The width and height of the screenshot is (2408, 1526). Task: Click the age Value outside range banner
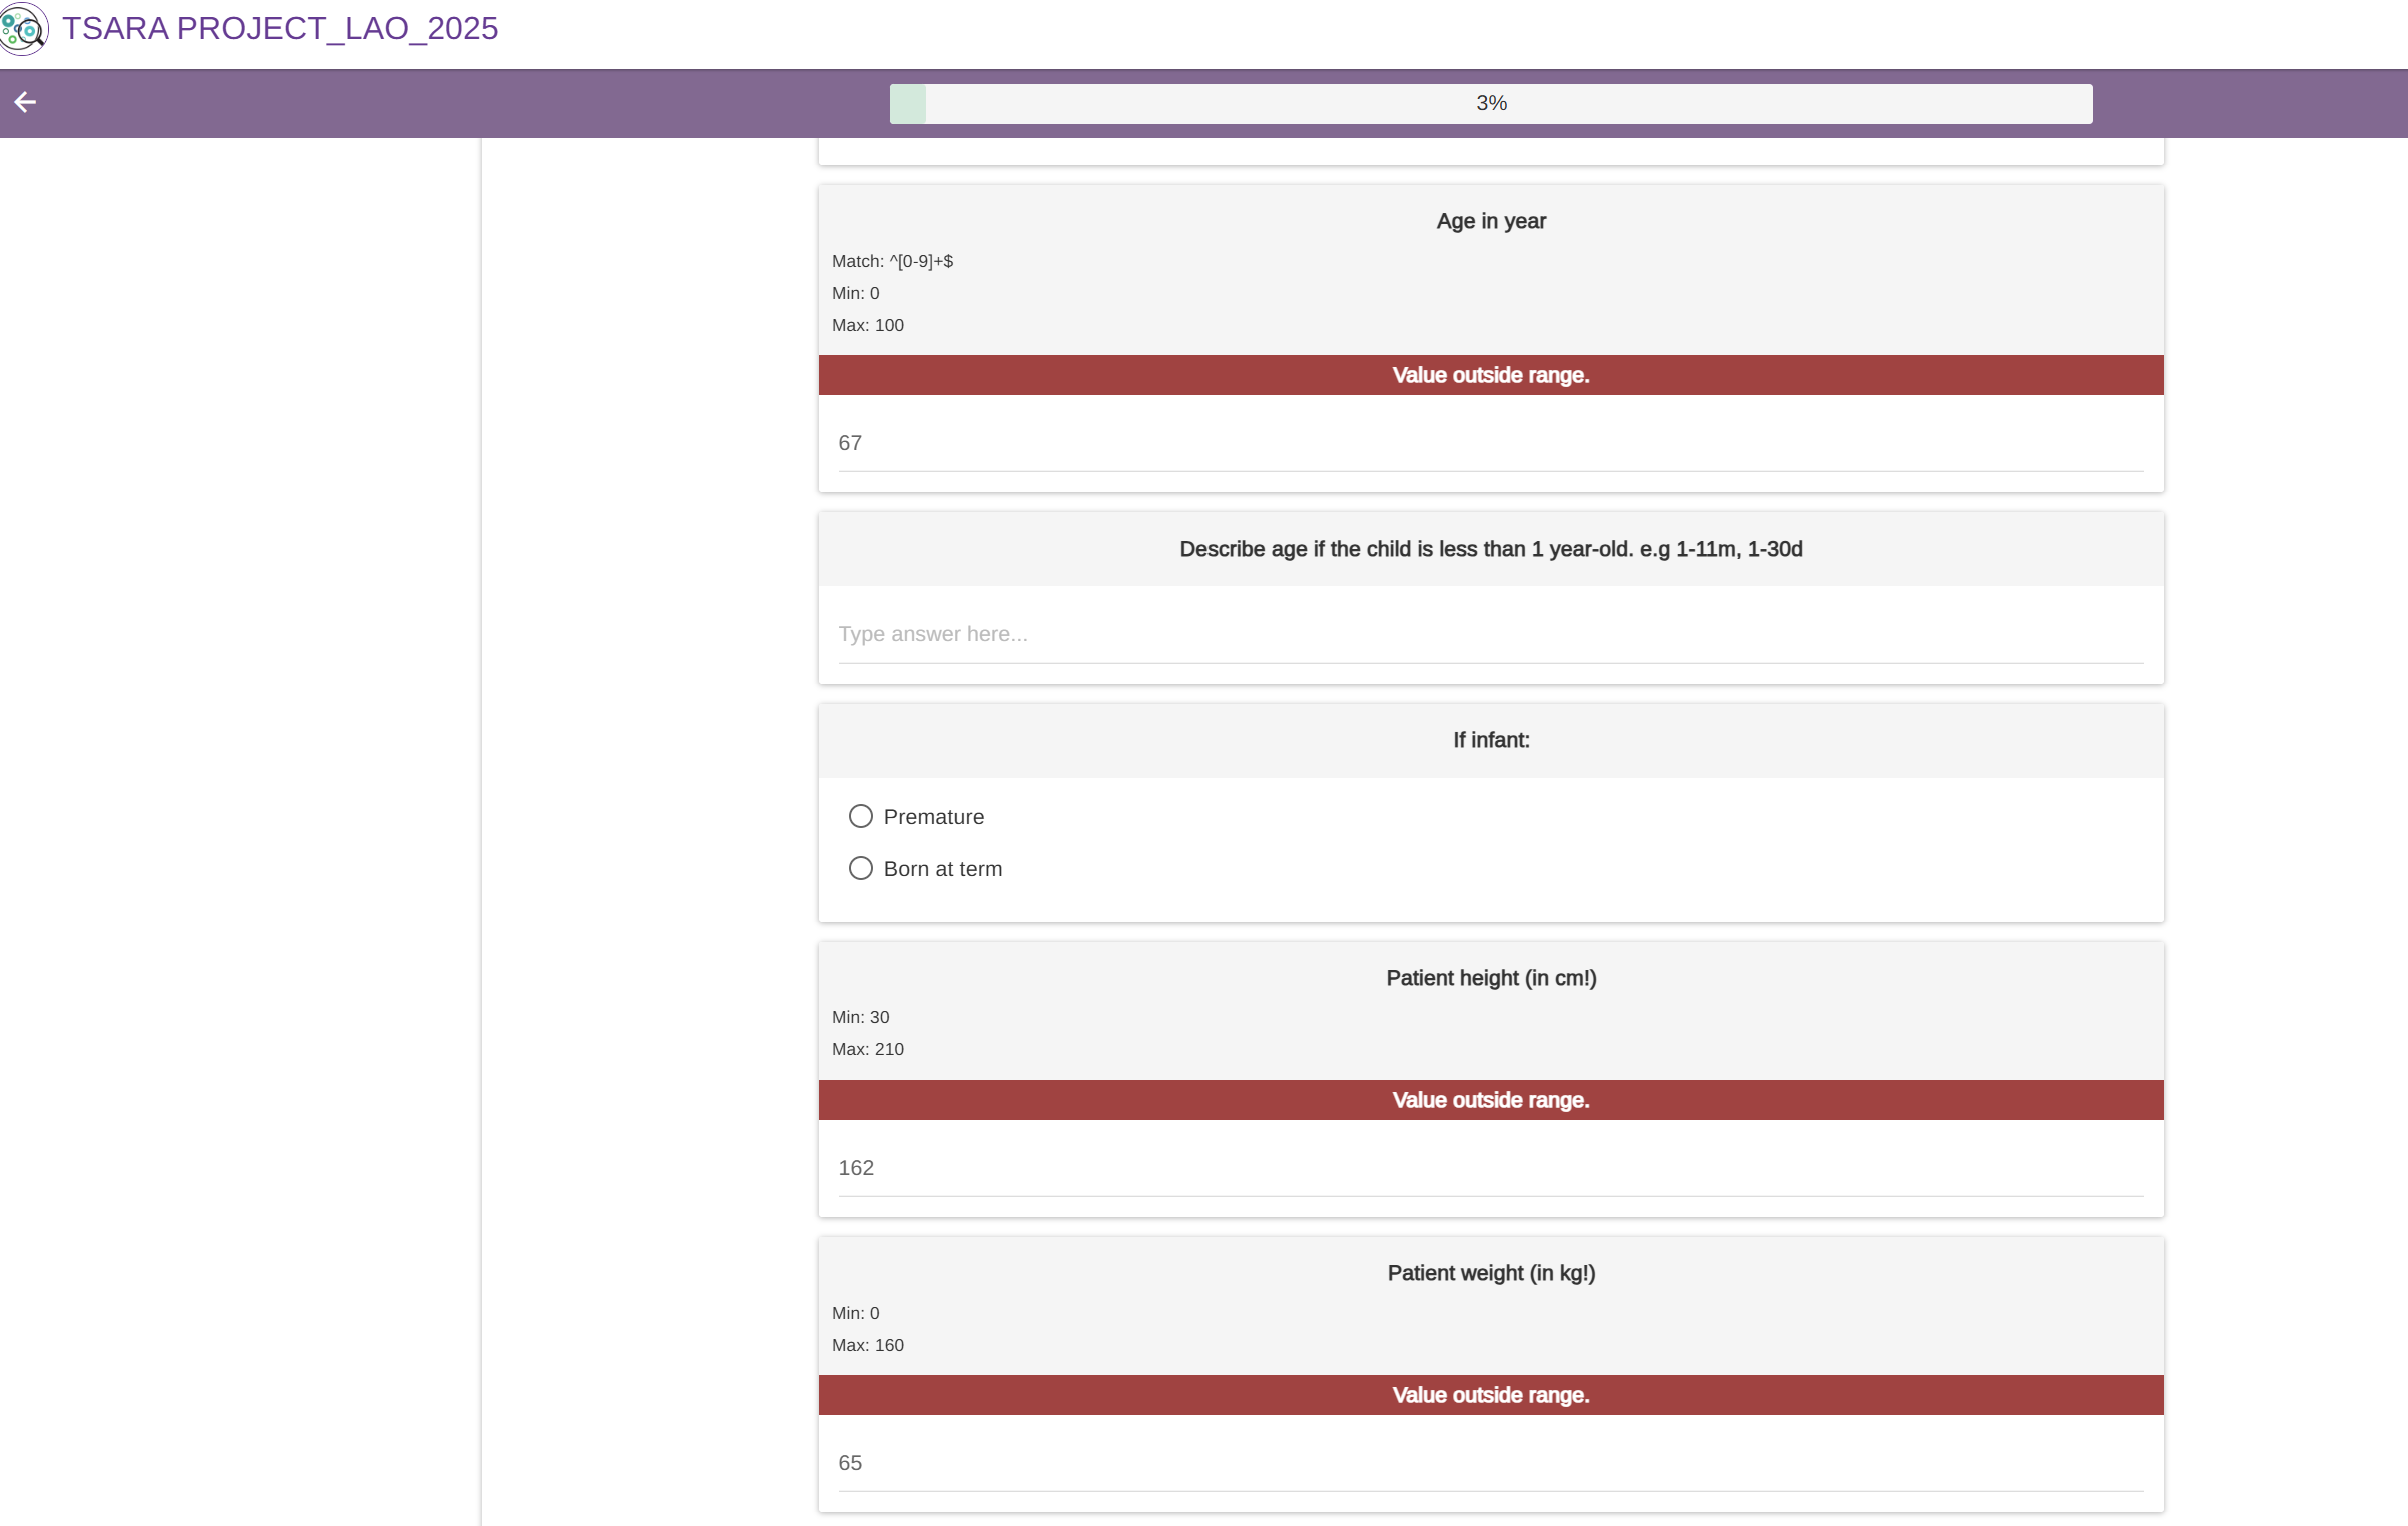pyautogui.click(x=1490, y=375)
